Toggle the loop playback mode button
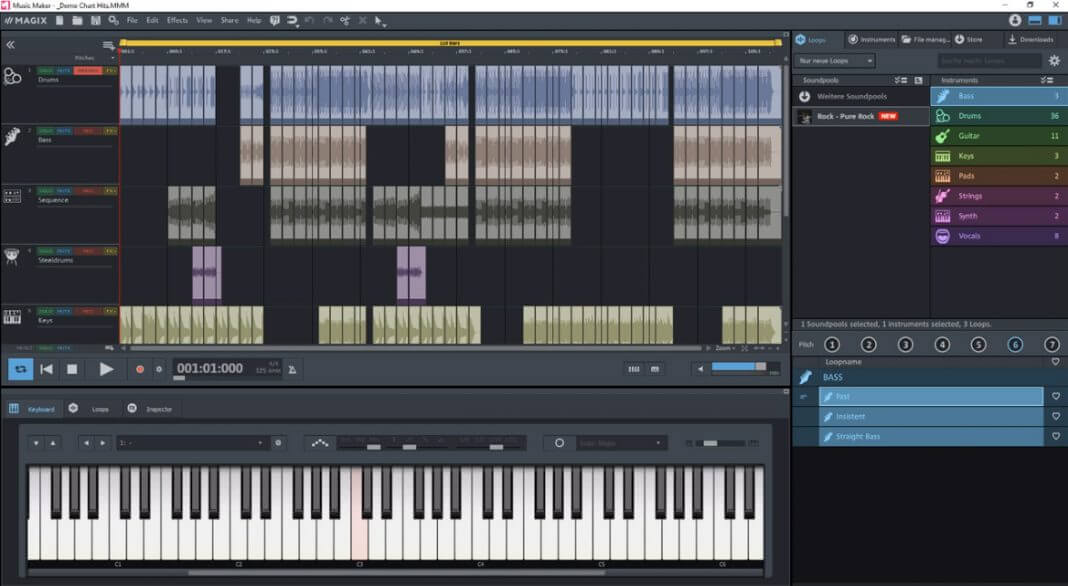 tap(20, 369)
